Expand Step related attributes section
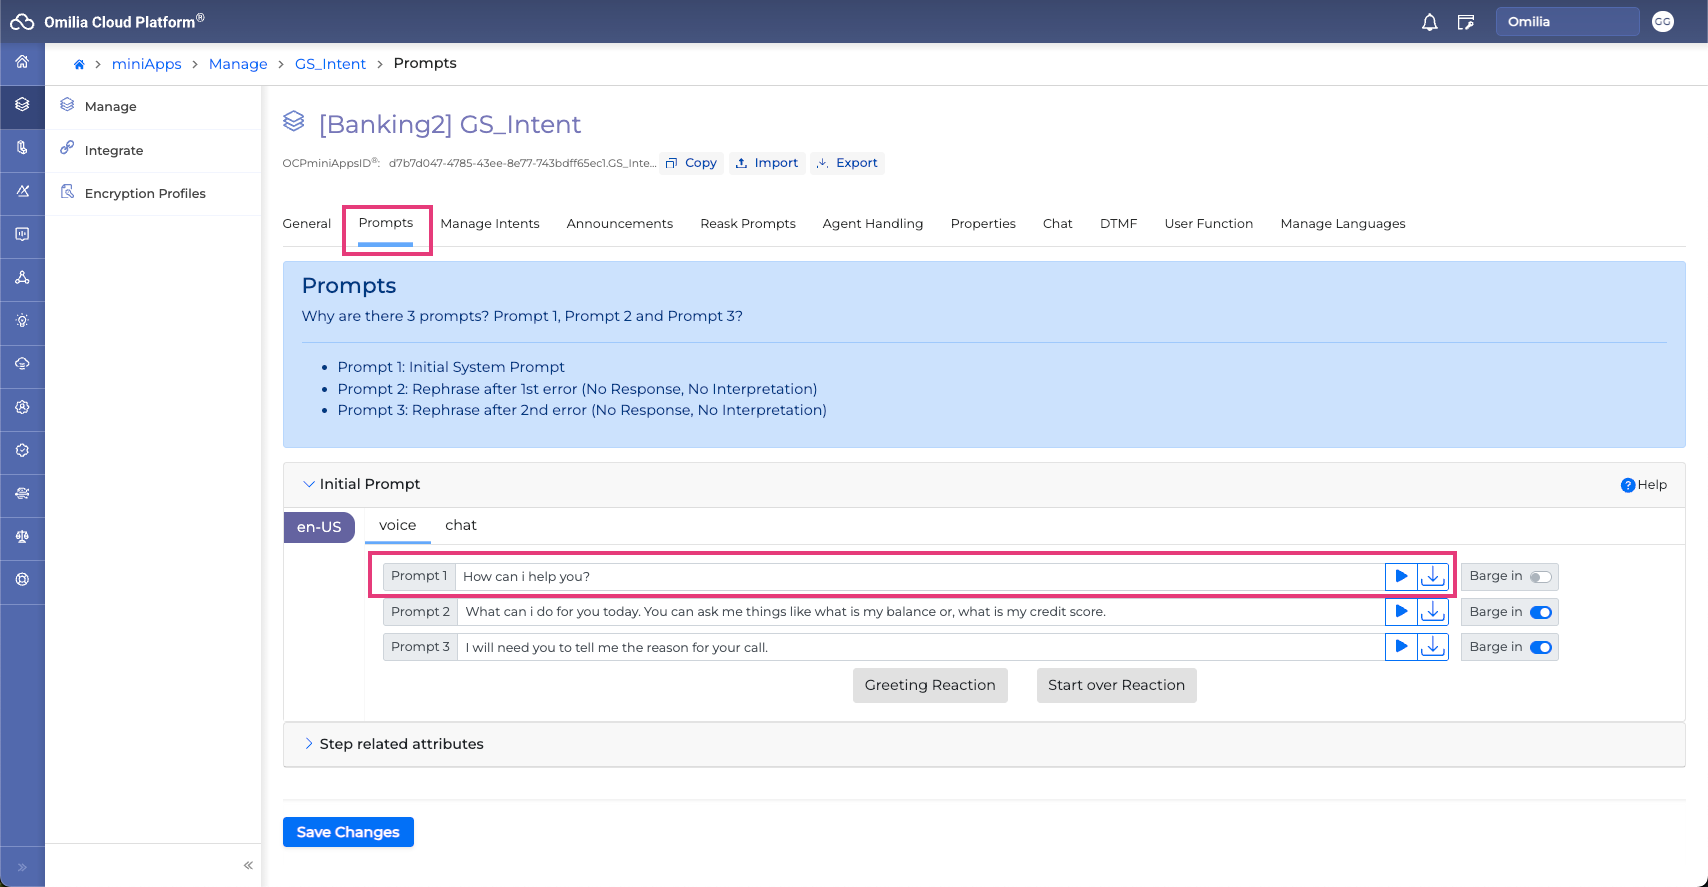 [309, 744]
